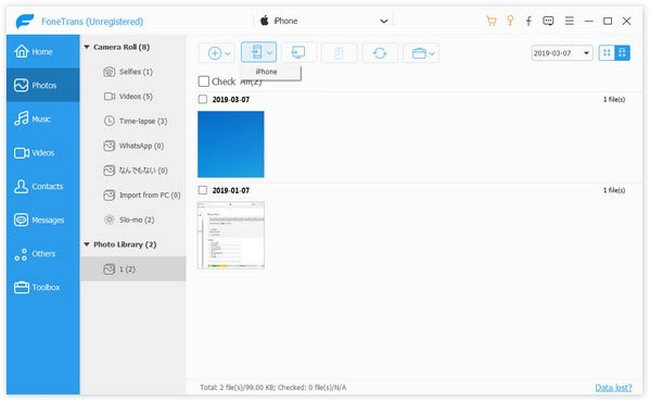Viewport: 650px width, 402px height.
Task: Open the hamburger menu icon
Action: click(x=569, y=21)
